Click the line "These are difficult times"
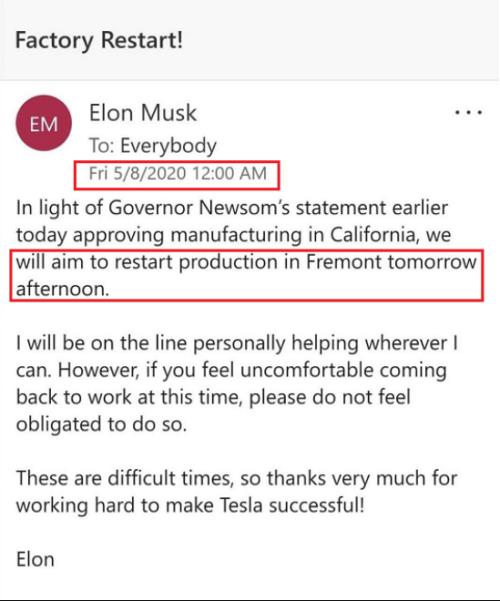 125,479
